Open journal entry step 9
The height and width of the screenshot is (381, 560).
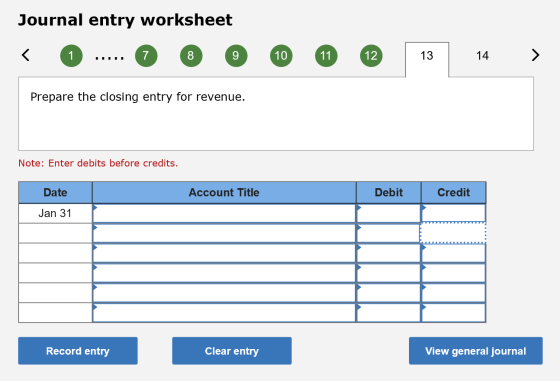click(236, 56)
